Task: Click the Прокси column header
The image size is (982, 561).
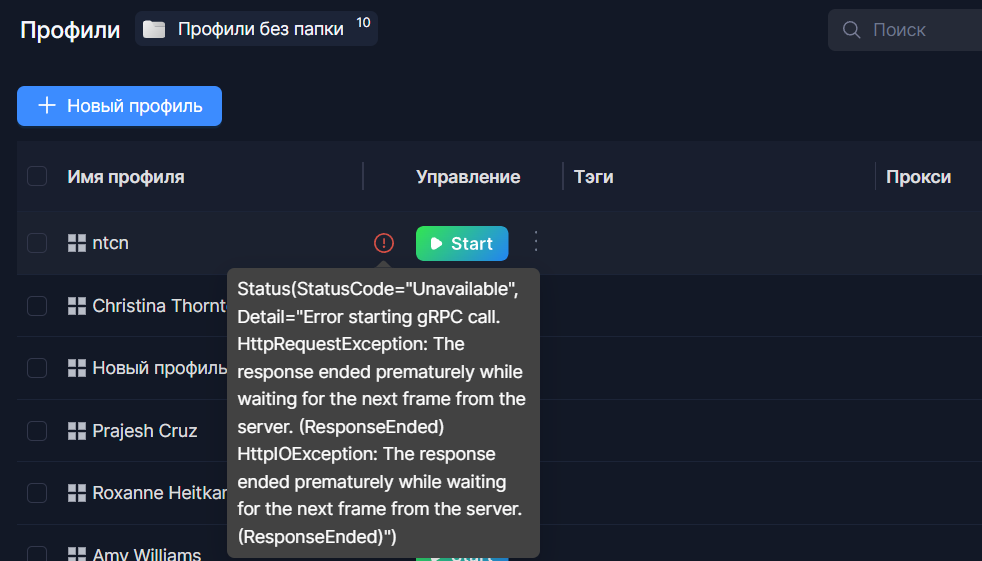Action: (x=918, y=177)
